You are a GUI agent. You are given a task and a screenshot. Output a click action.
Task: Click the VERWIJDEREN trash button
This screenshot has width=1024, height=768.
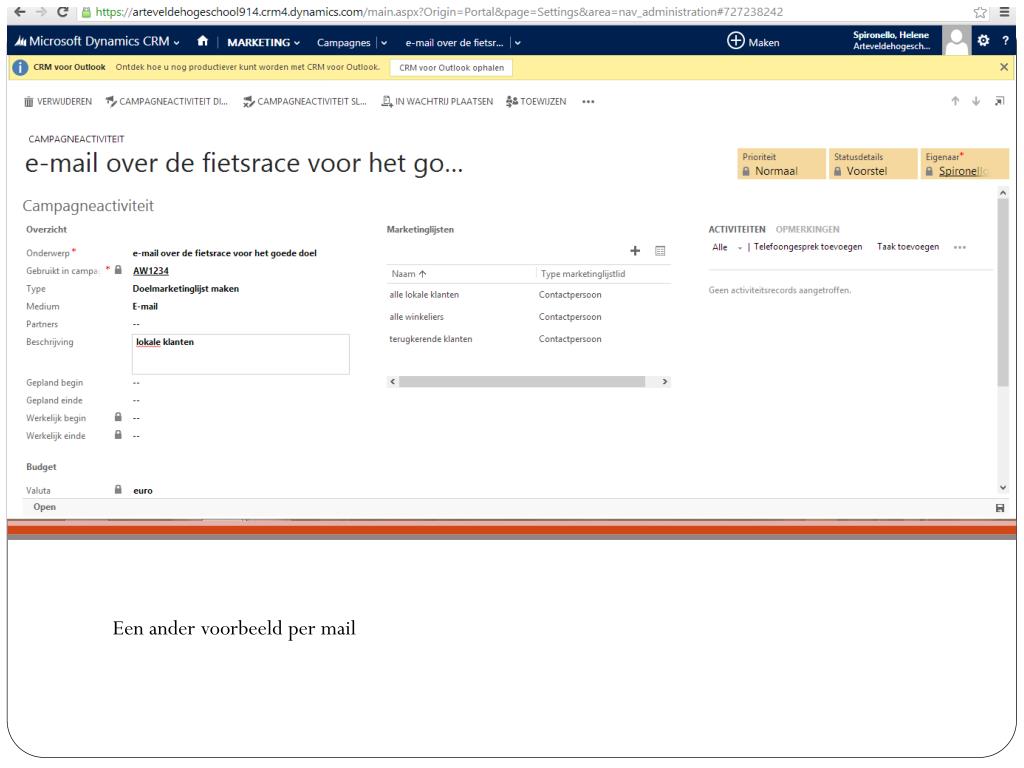tap(58, 102)
